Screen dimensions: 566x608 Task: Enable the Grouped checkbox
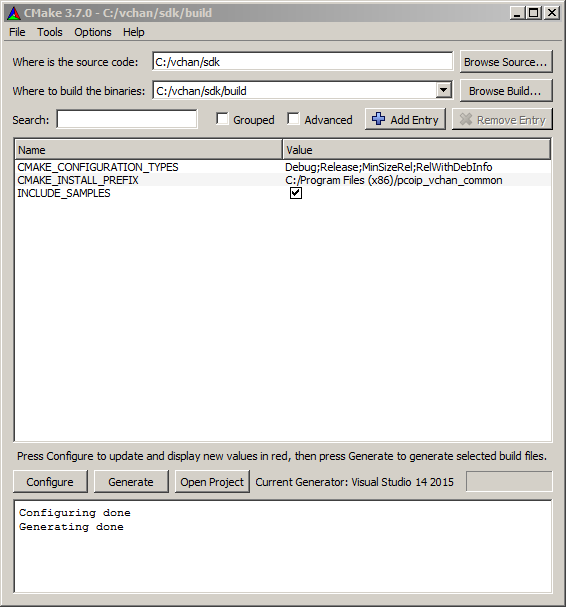point(222,119)
